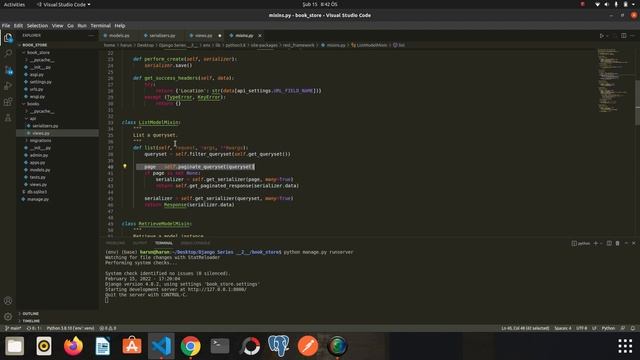This screenshot has height=360, width=640.
Task: Switch to the models.py editor tab
Action: coord(119,36)
